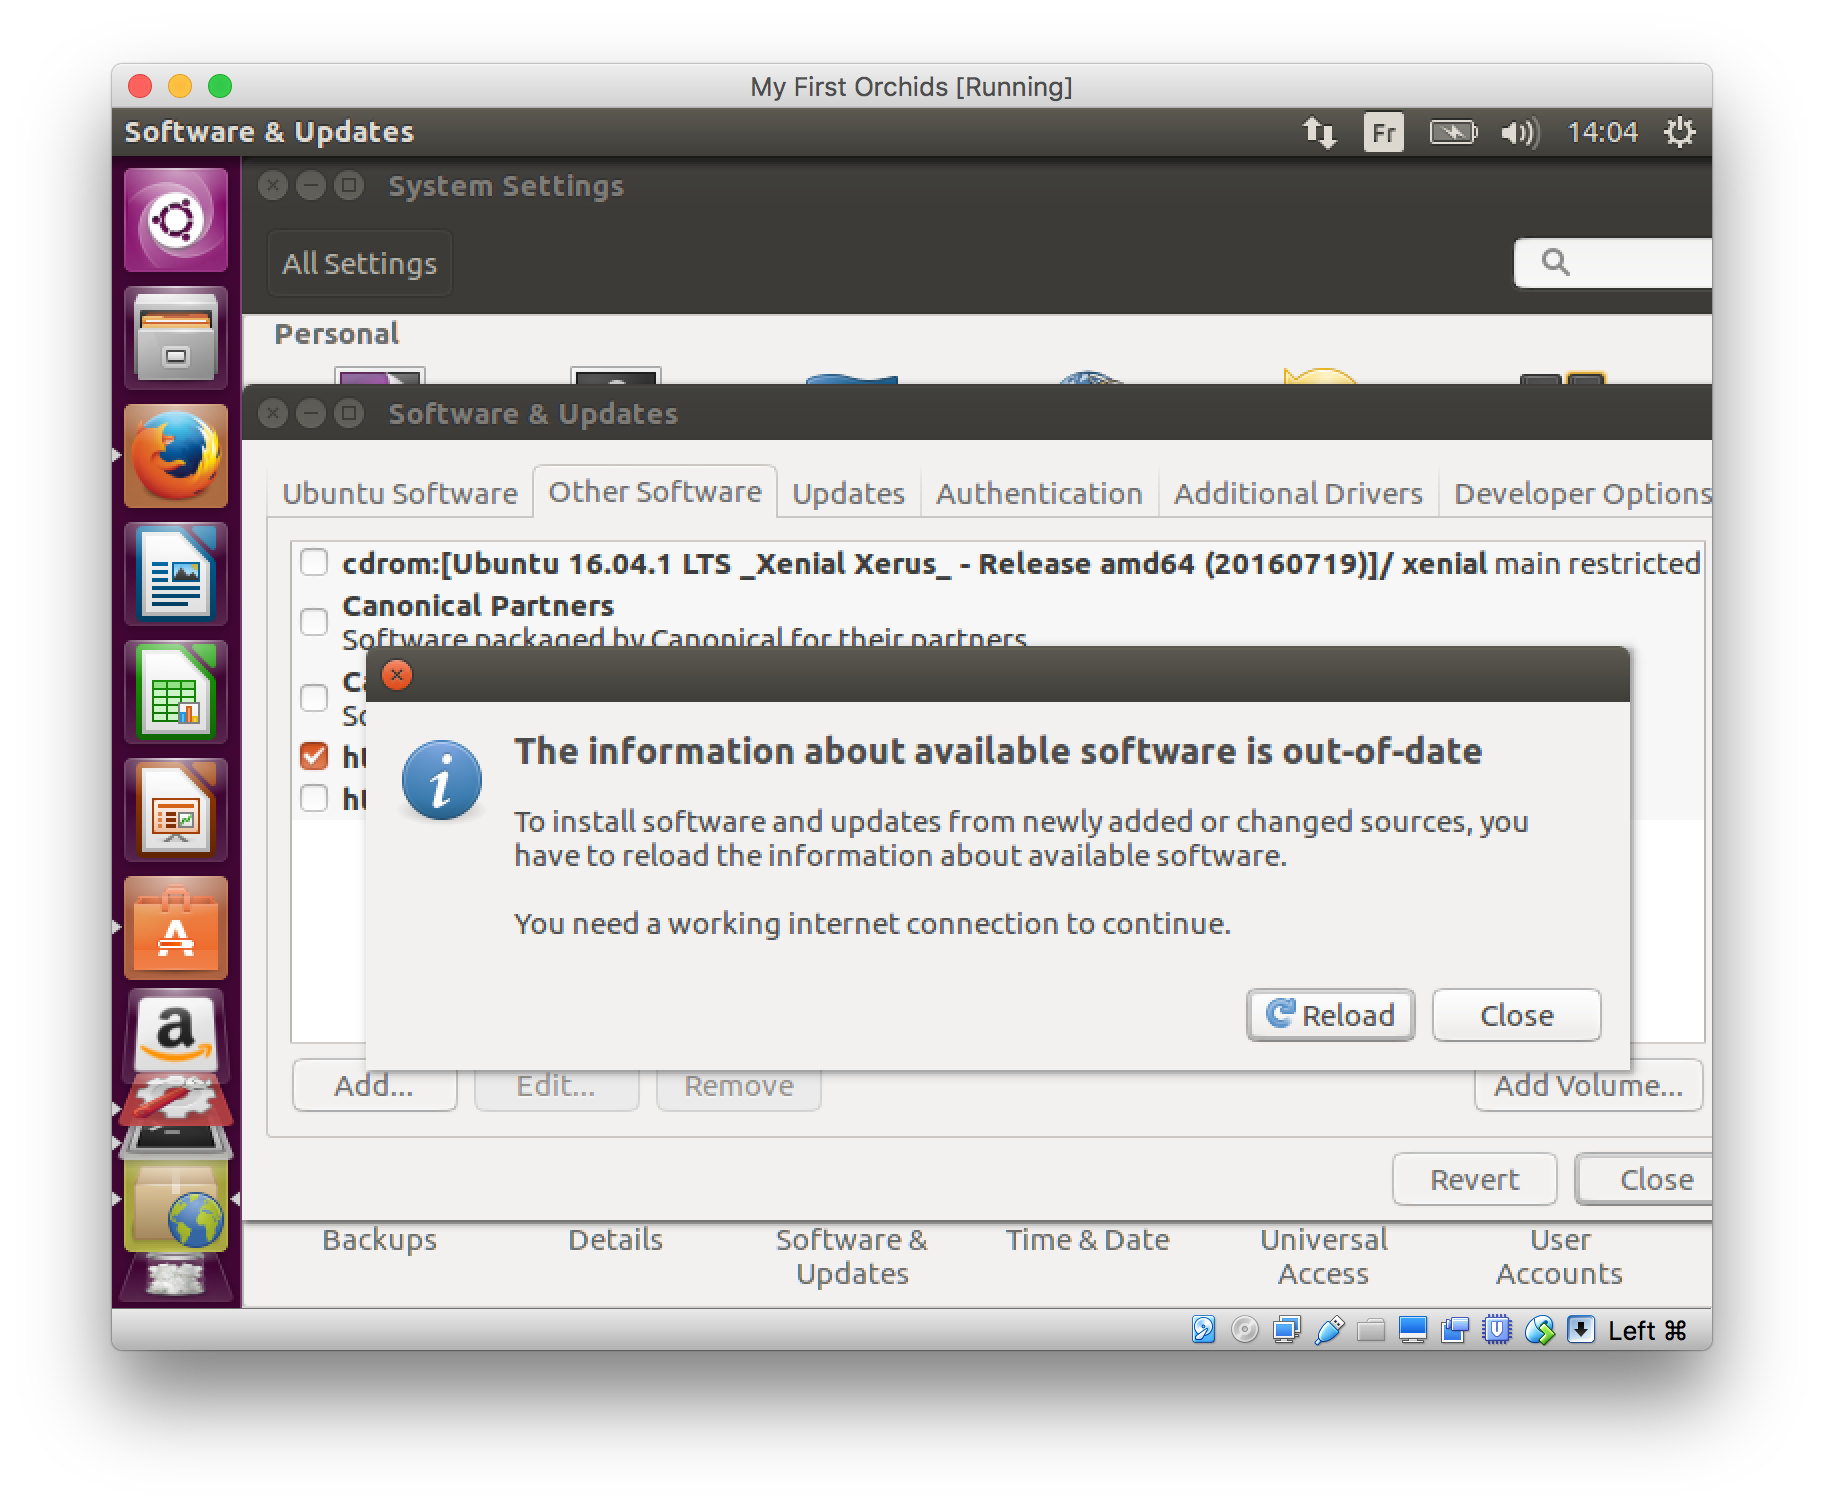Uncheck the enabled source checkbox
1824x1510 pixels.
(x=314, y=756)
